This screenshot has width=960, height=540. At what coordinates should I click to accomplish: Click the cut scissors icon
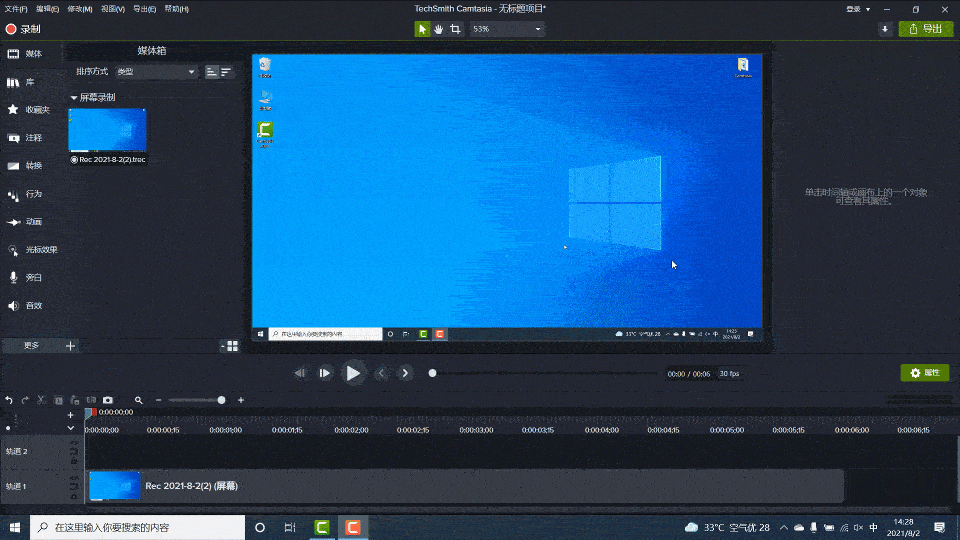click(x=42, y=400)
